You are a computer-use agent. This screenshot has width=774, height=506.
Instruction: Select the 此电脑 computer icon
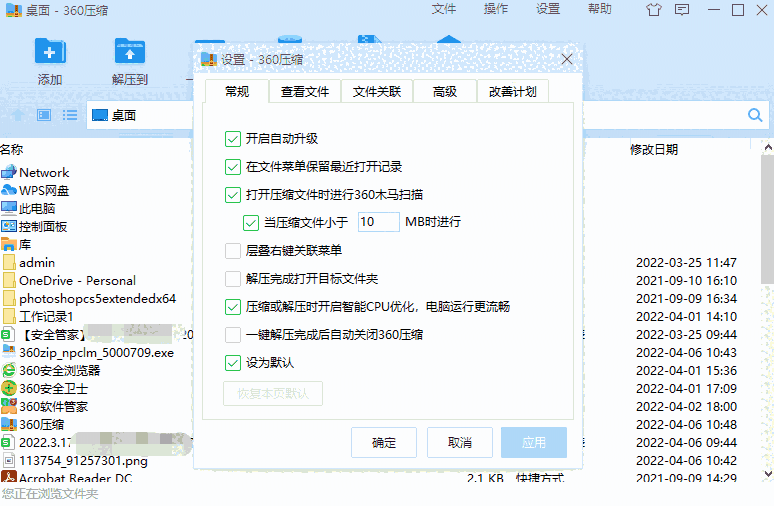(9, 208)
